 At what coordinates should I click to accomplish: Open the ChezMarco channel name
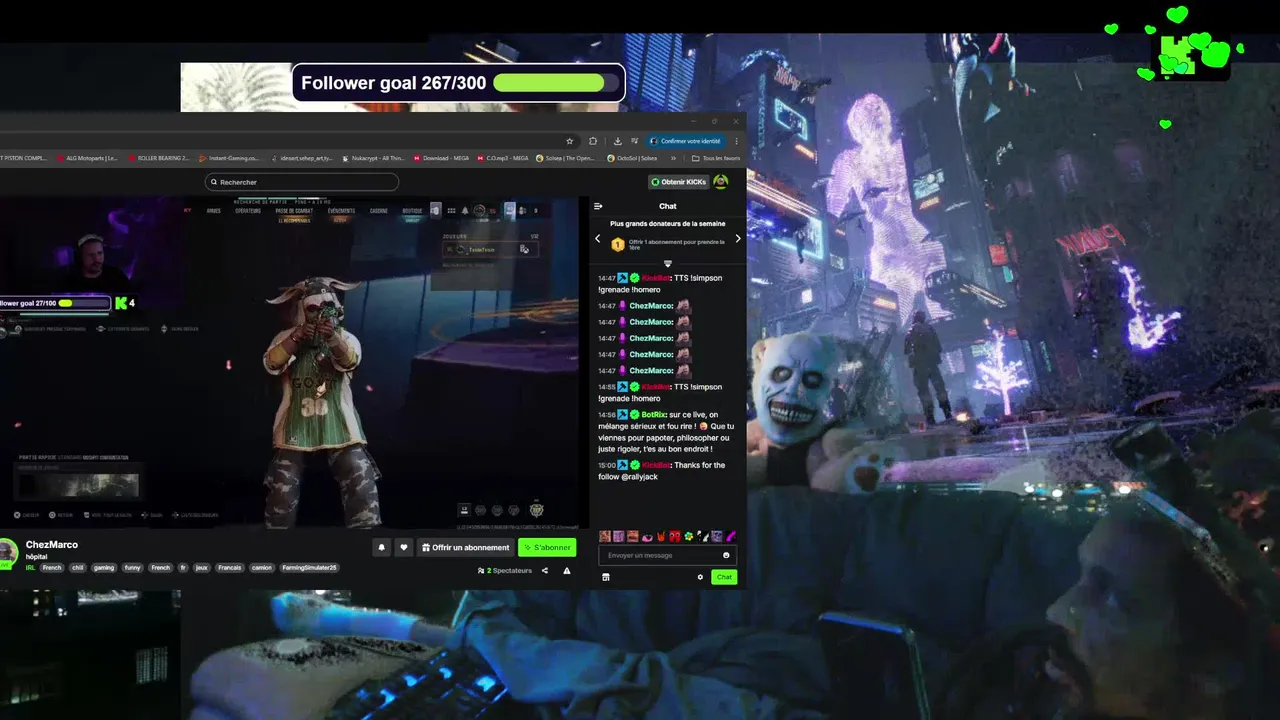click(x=52, y=544)
